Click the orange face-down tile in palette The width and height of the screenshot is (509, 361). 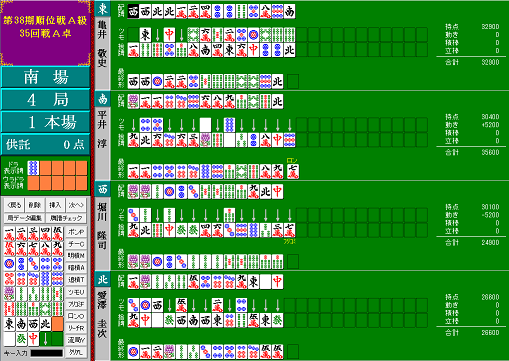pyautogui.click(x=57, y=324)
